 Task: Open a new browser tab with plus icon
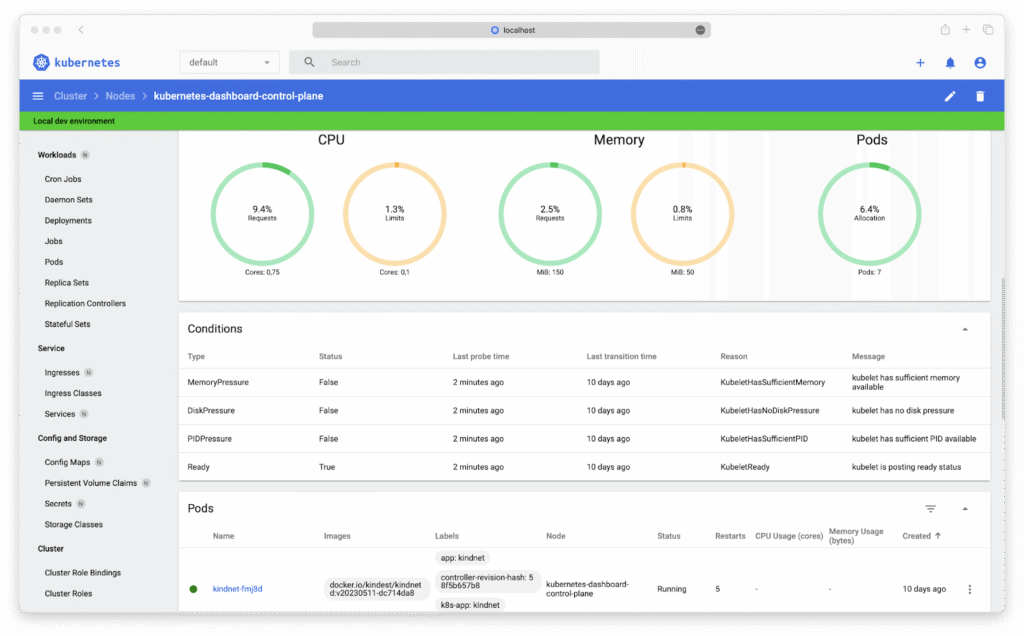tap(966, 29)
